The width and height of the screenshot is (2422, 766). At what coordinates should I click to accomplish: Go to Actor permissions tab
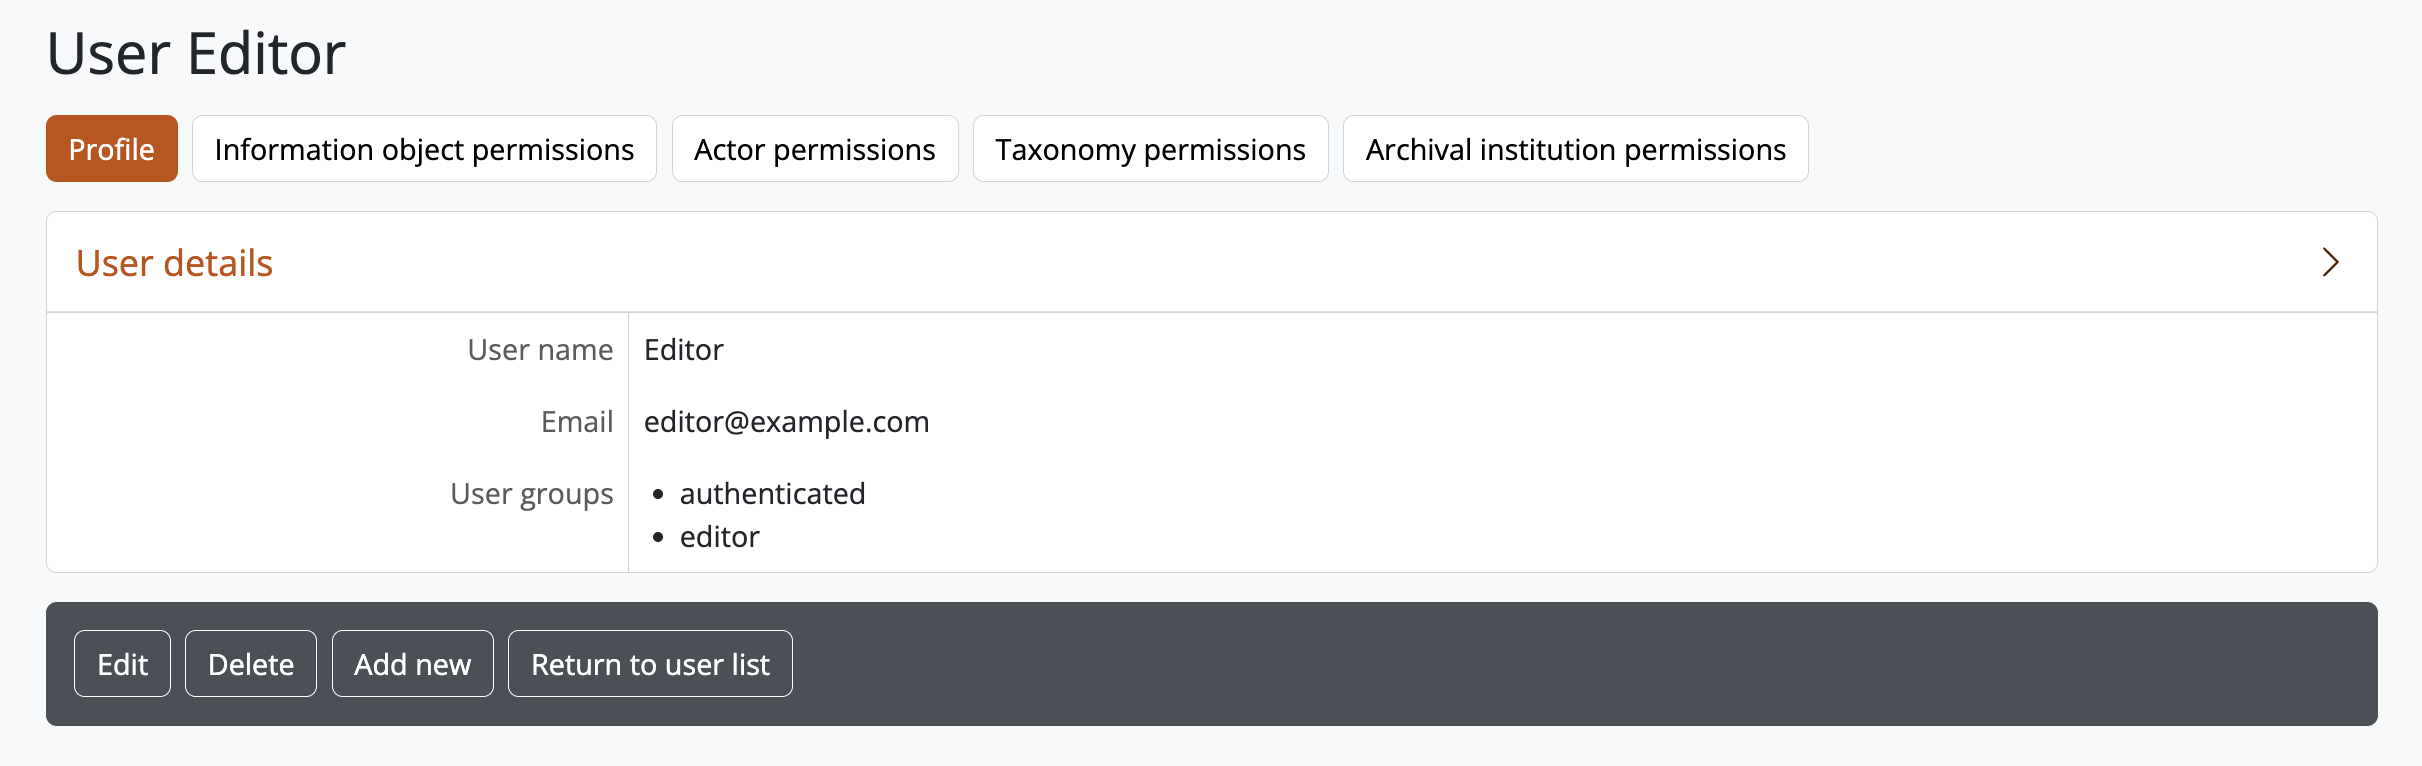(x=814, y=149)
